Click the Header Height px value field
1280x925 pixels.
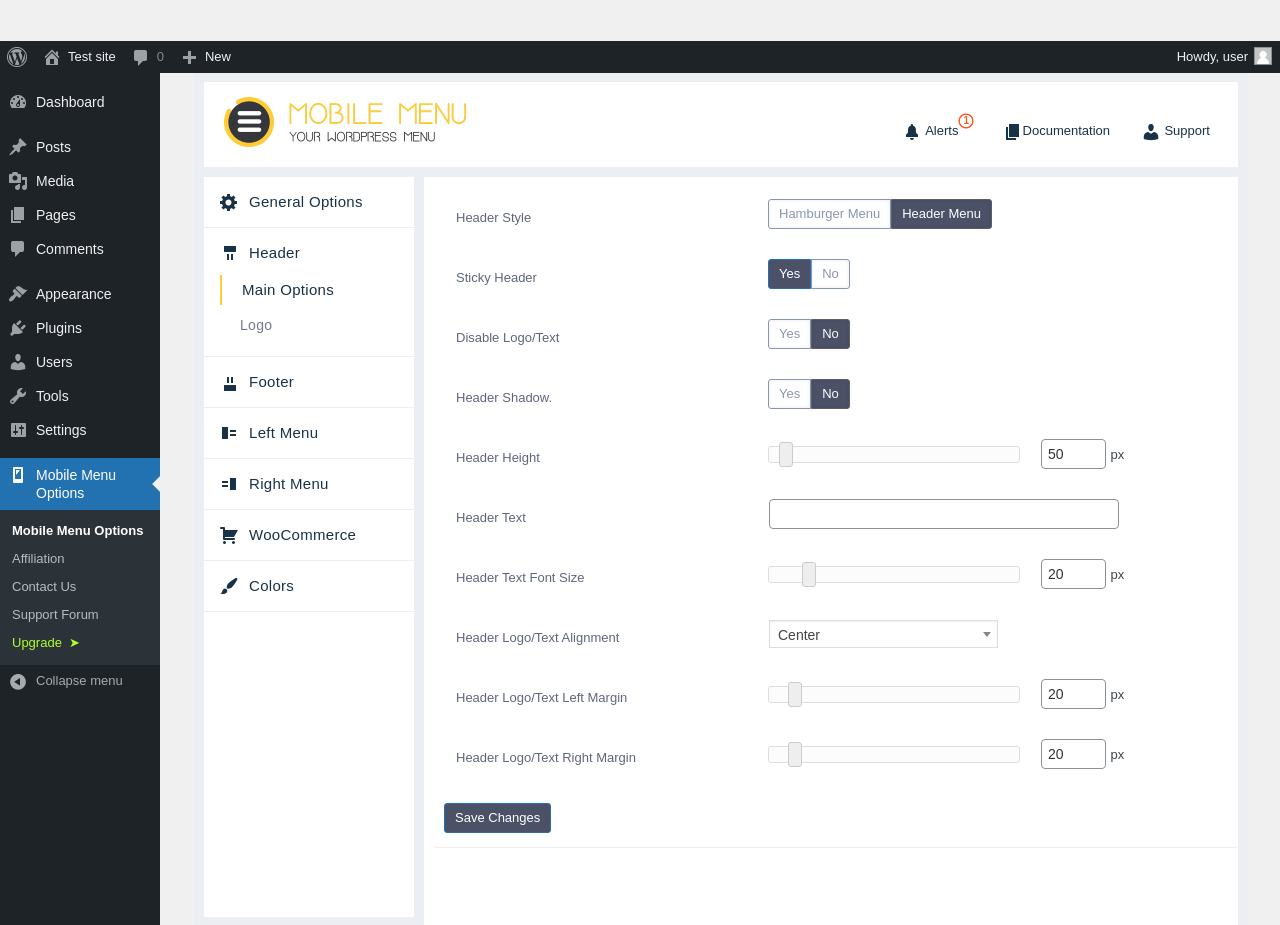coord(1073,454)
